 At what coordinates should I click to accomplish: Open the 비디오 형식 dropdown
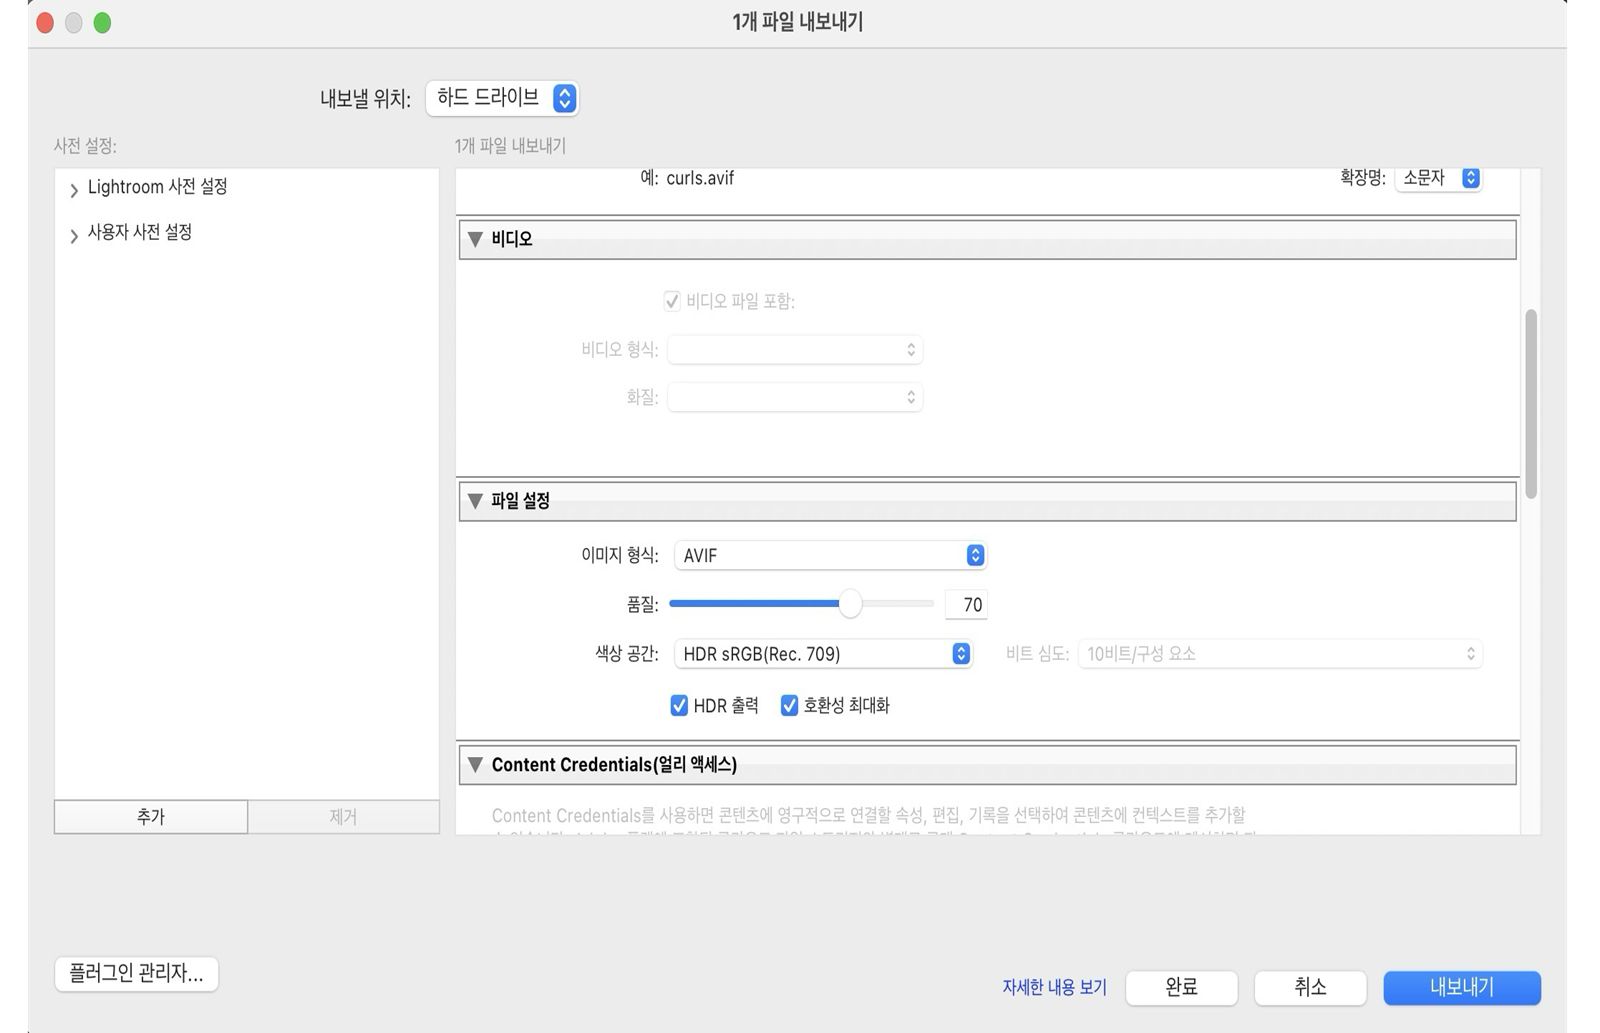(x=795, y=350)
